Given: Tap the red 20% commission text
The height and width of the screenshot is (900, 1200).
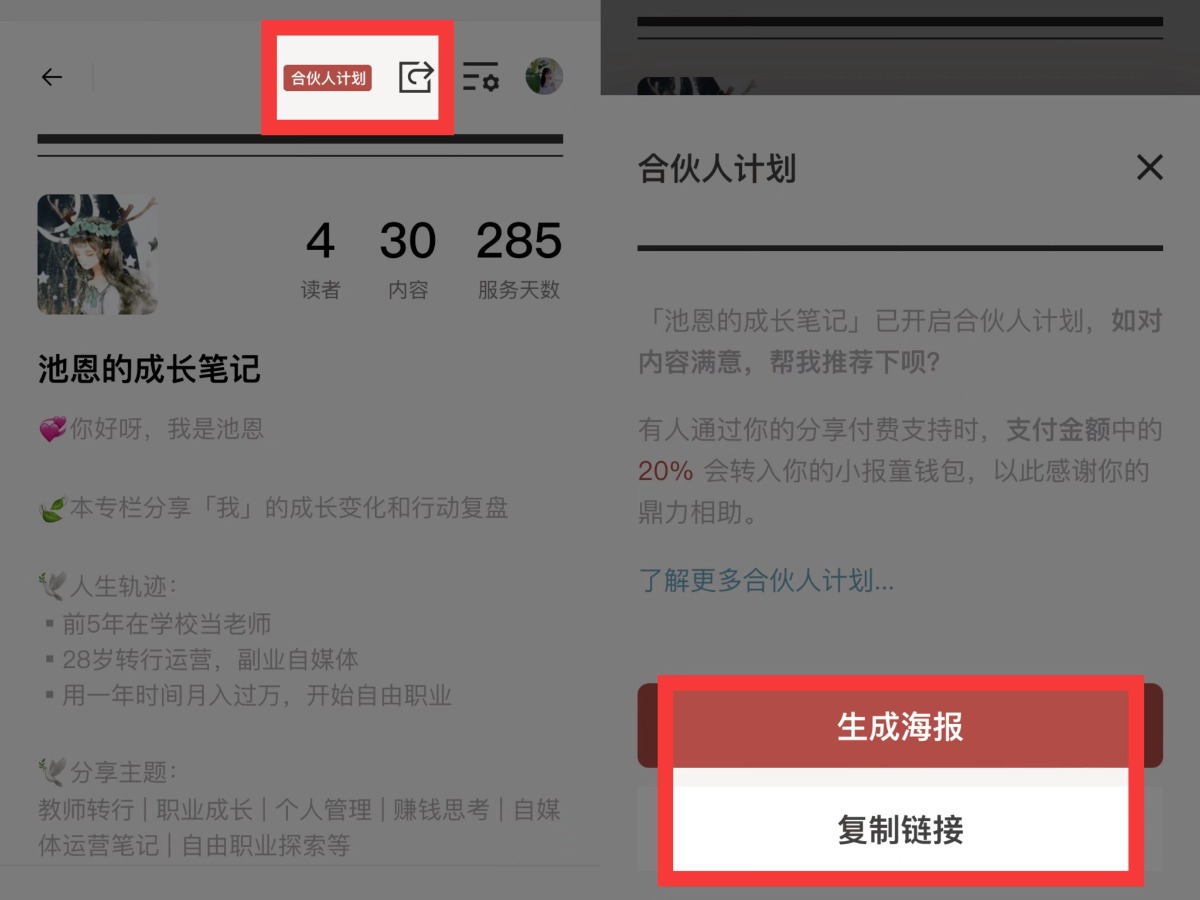Looking at the screenshot, I should point(666,471).
